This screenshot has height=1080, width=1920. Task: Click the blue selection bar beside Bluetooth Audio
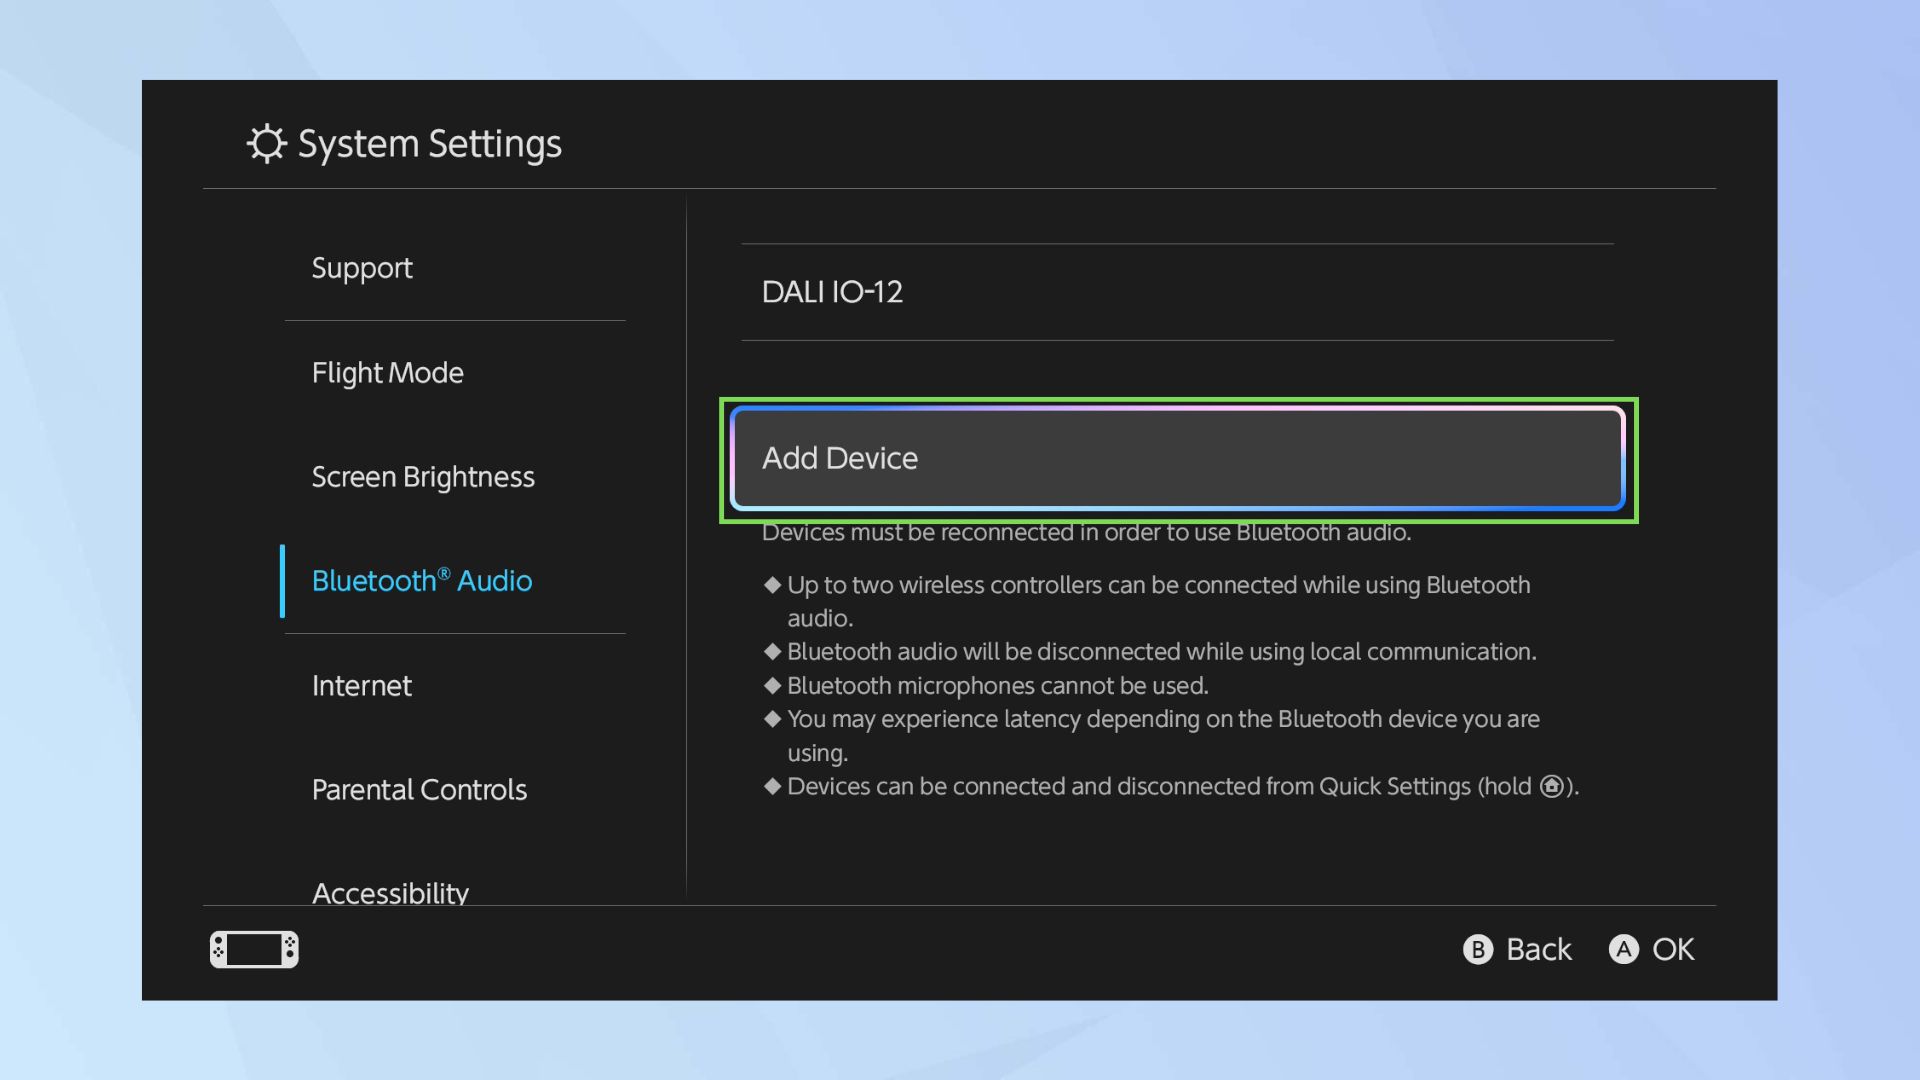pos(283,581)
